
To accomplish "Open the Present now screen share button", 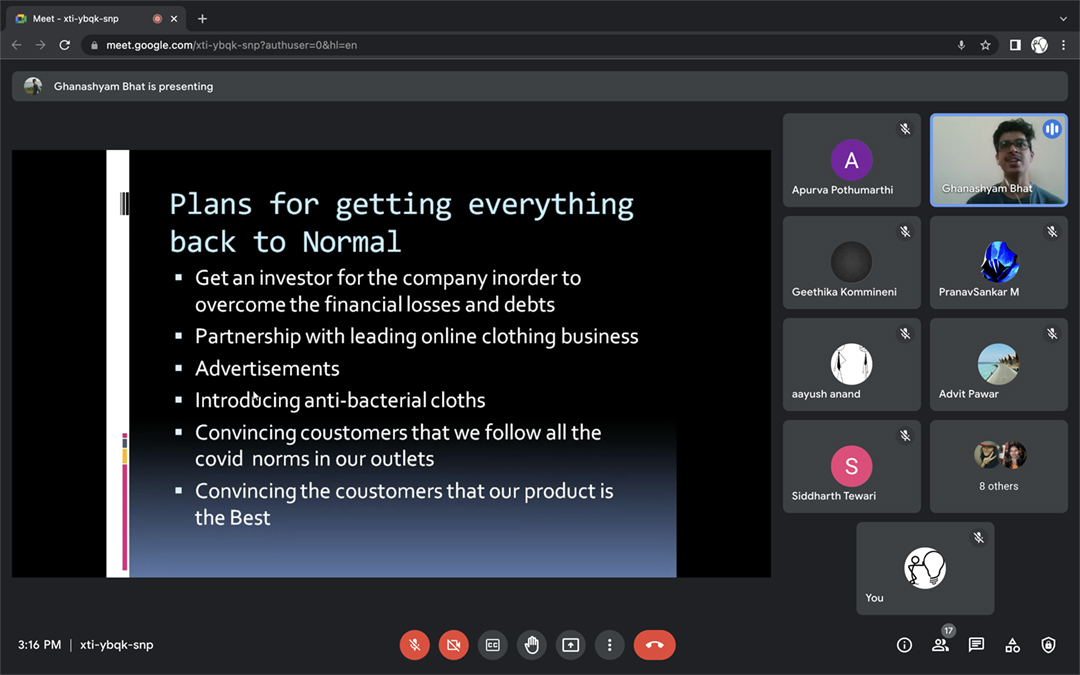I will click(x=571, y=645).
